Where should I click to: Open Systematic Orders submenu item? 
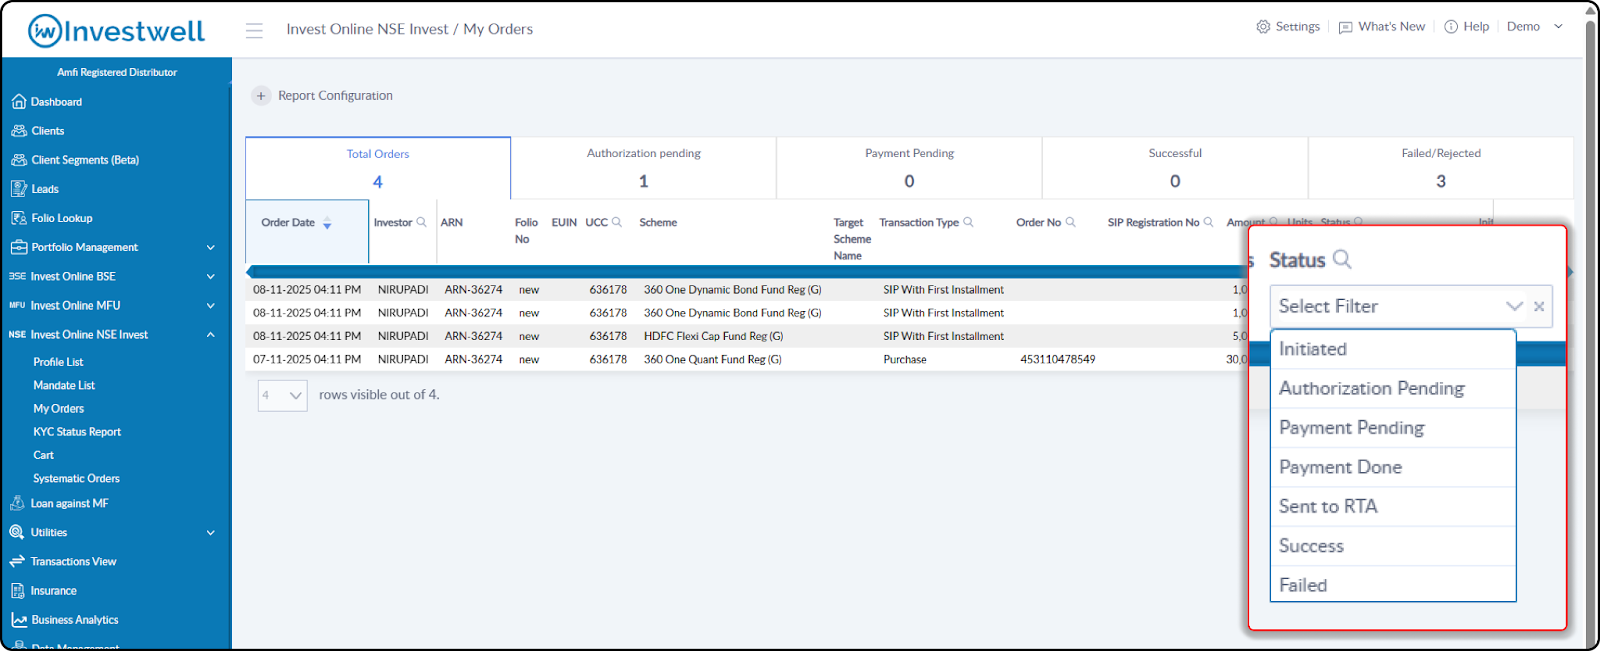coord(76,479)
